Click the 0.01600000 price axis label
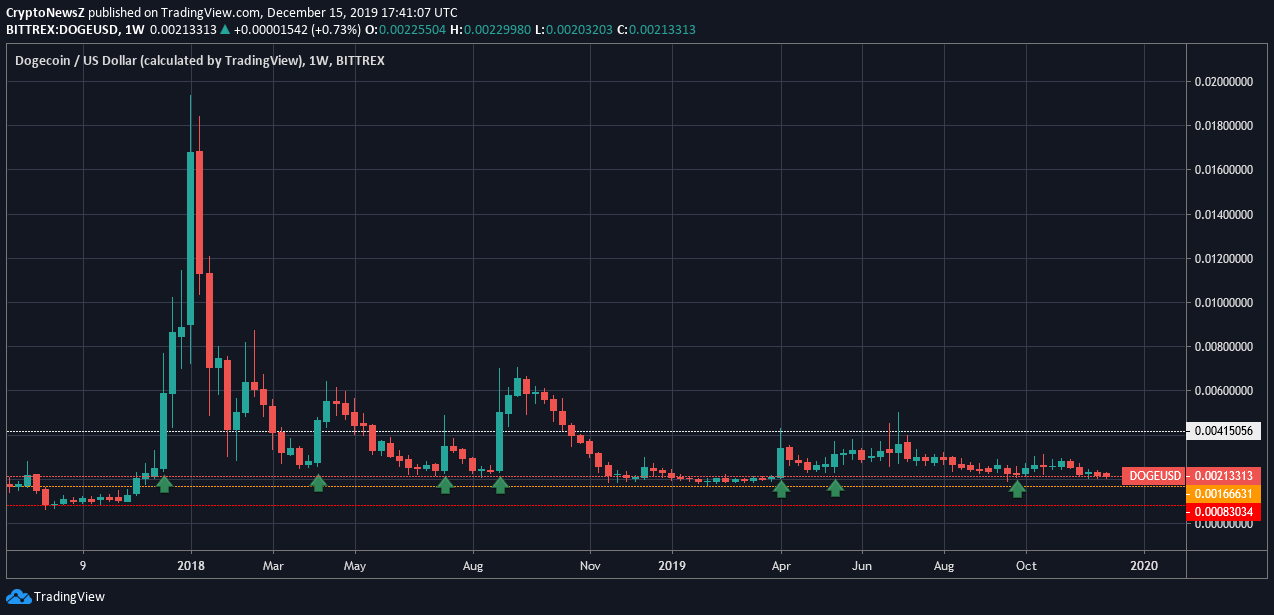 click(1225, 170)
